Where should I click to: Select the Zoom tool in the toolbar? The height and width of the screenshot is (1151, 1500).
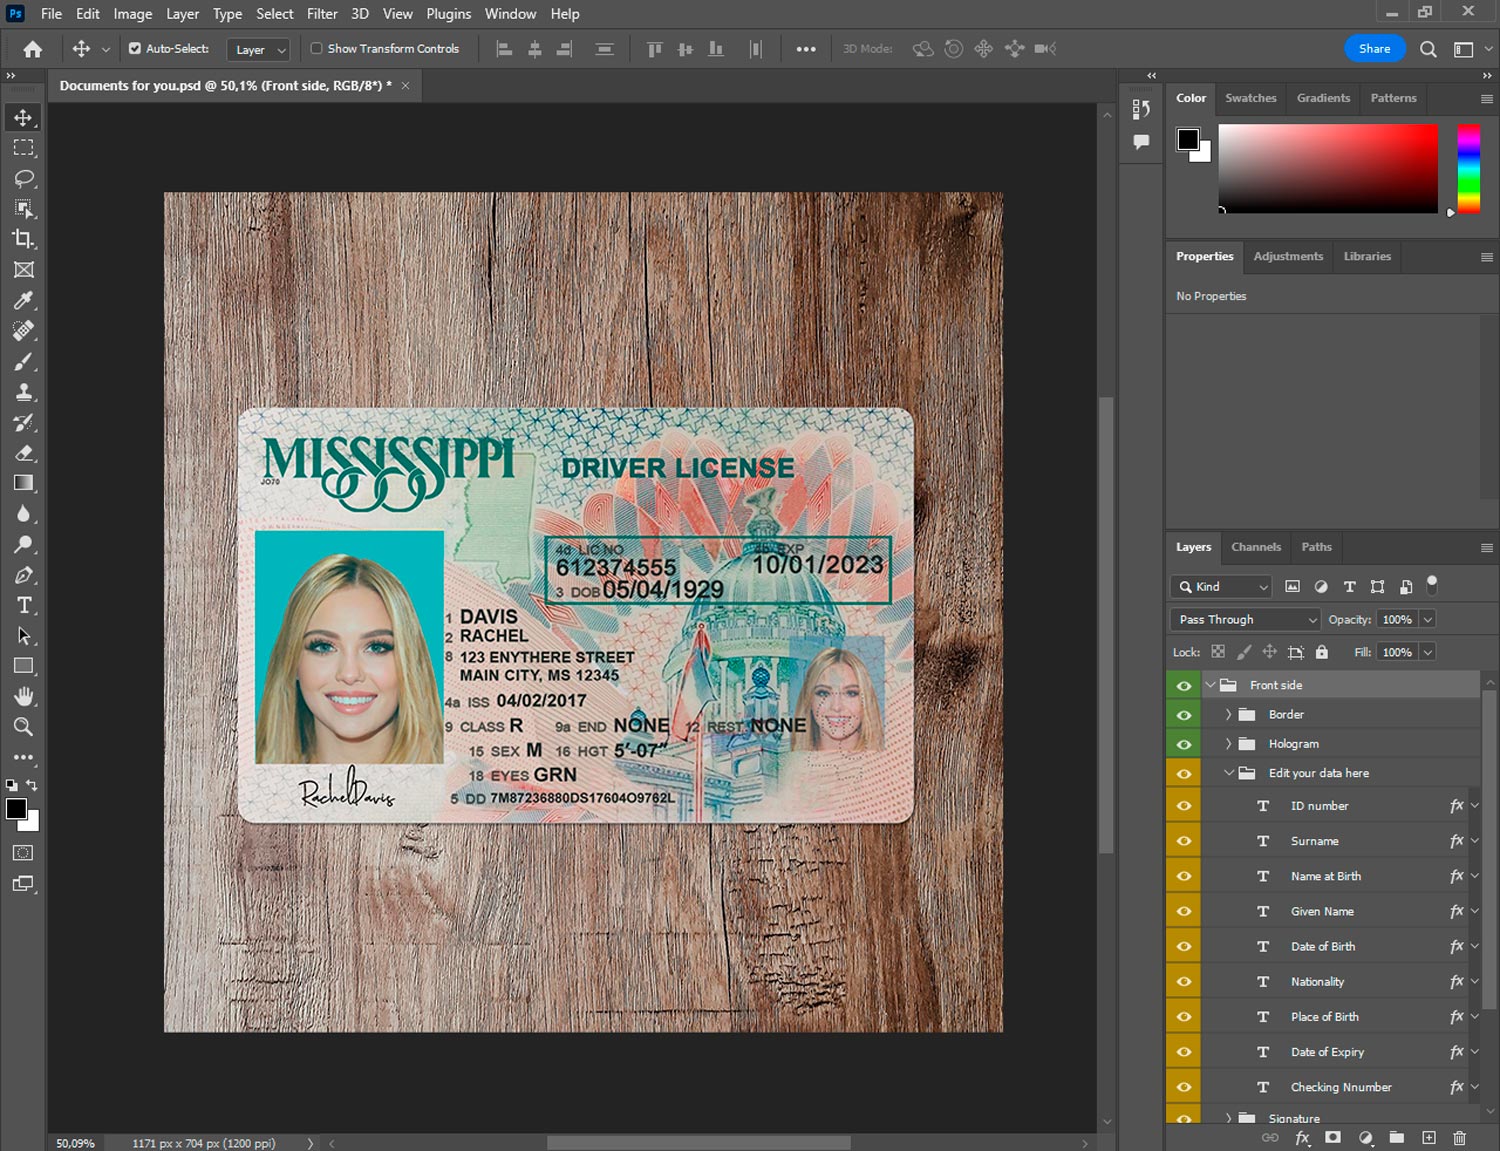point(23,727)
